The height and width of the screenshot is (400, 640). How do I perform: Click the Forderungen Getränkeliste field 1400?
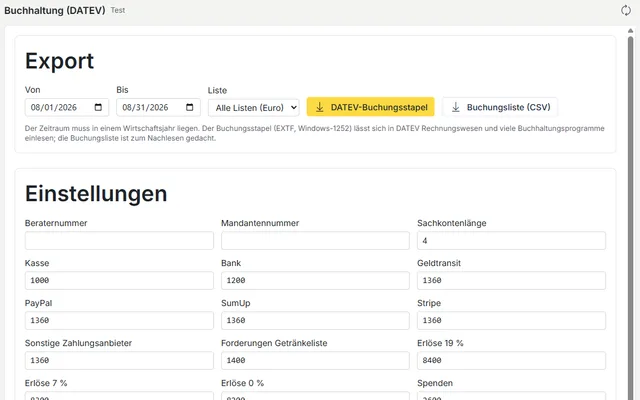[x=315, y=360]
